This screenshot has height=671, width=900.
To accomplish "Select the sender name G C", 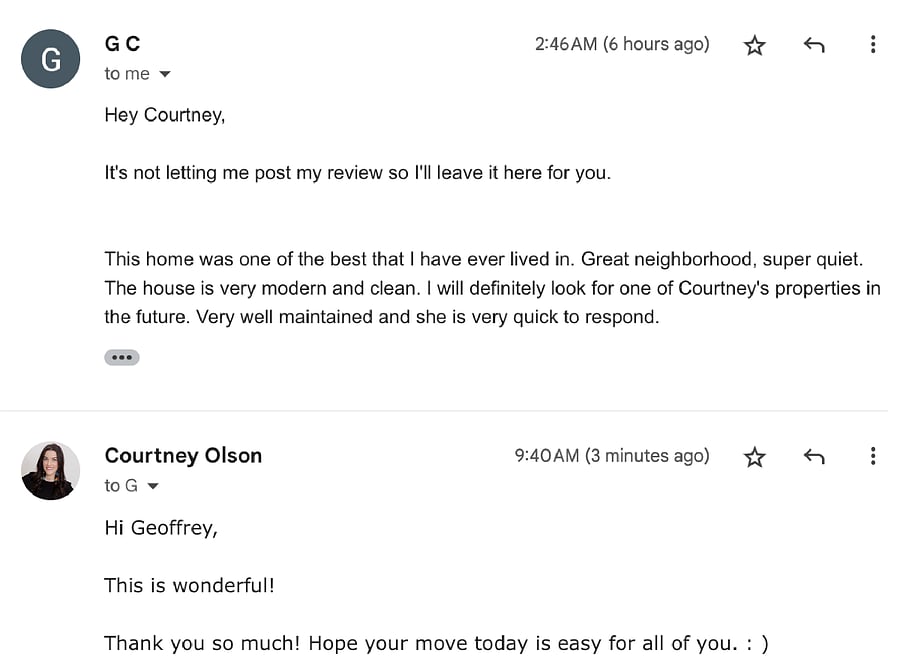I will click(122, 44).
